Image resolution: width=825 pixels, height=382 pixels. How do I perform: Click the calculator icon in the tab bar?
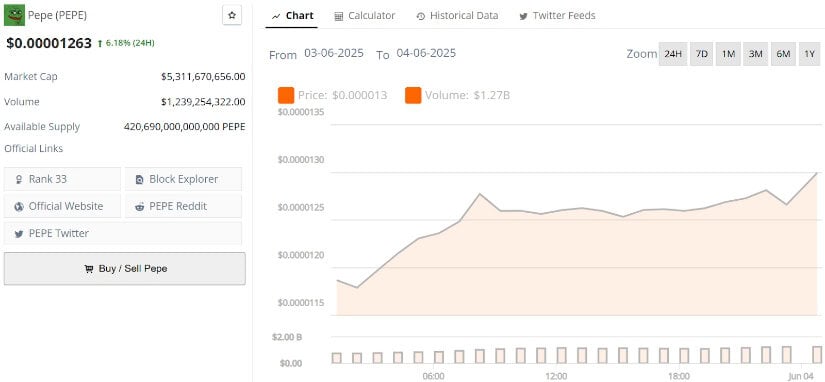pos(339,16)
